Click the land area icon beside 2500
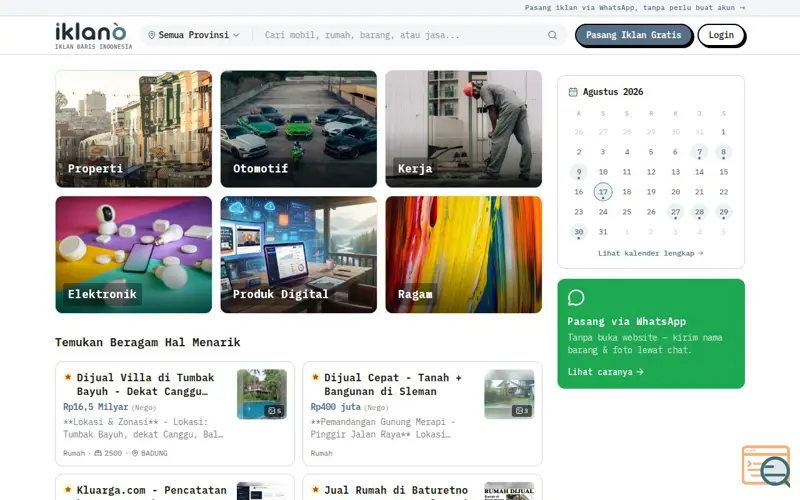The image size is (800, 500). click(x=98, y=453)
